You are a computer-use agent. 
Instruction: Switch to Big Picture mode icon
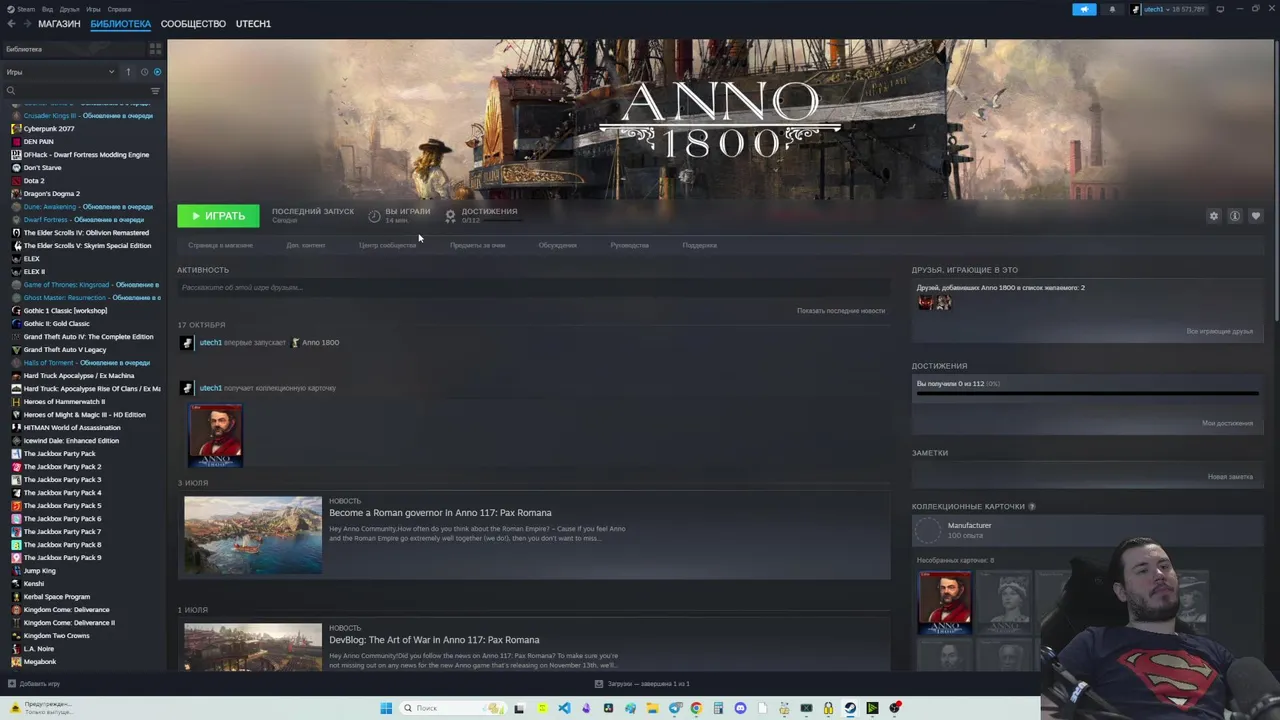(1220, 9)
